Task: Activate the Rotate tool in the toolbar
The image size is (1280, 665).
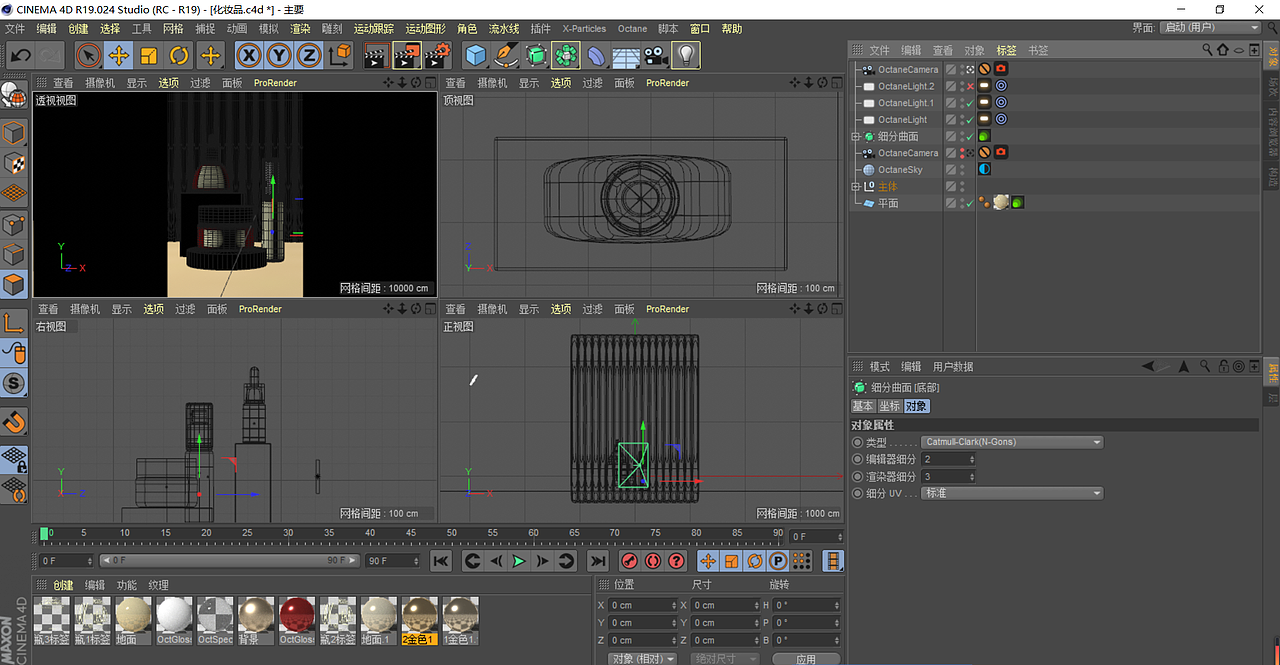Action: (179, 55)
